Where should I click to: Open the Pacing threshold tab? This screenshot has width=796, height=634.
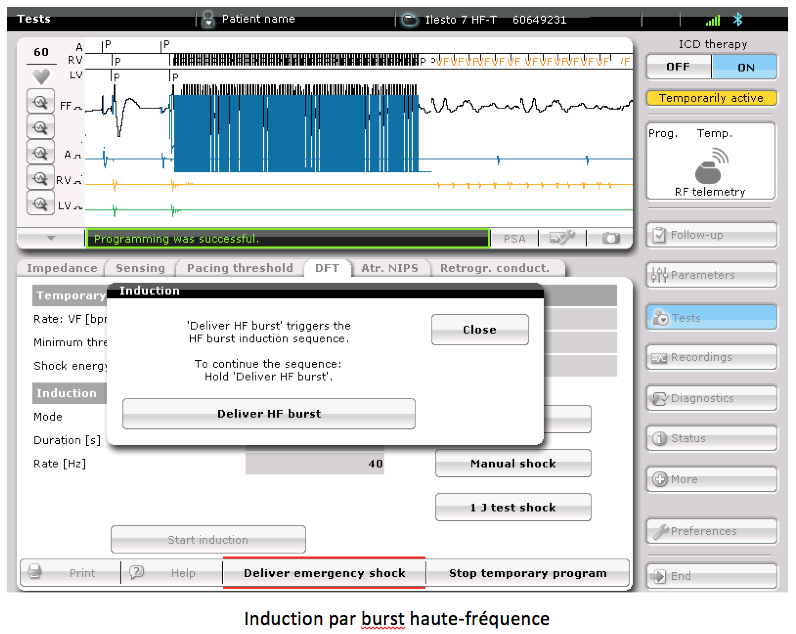click(x=240, y=268)
